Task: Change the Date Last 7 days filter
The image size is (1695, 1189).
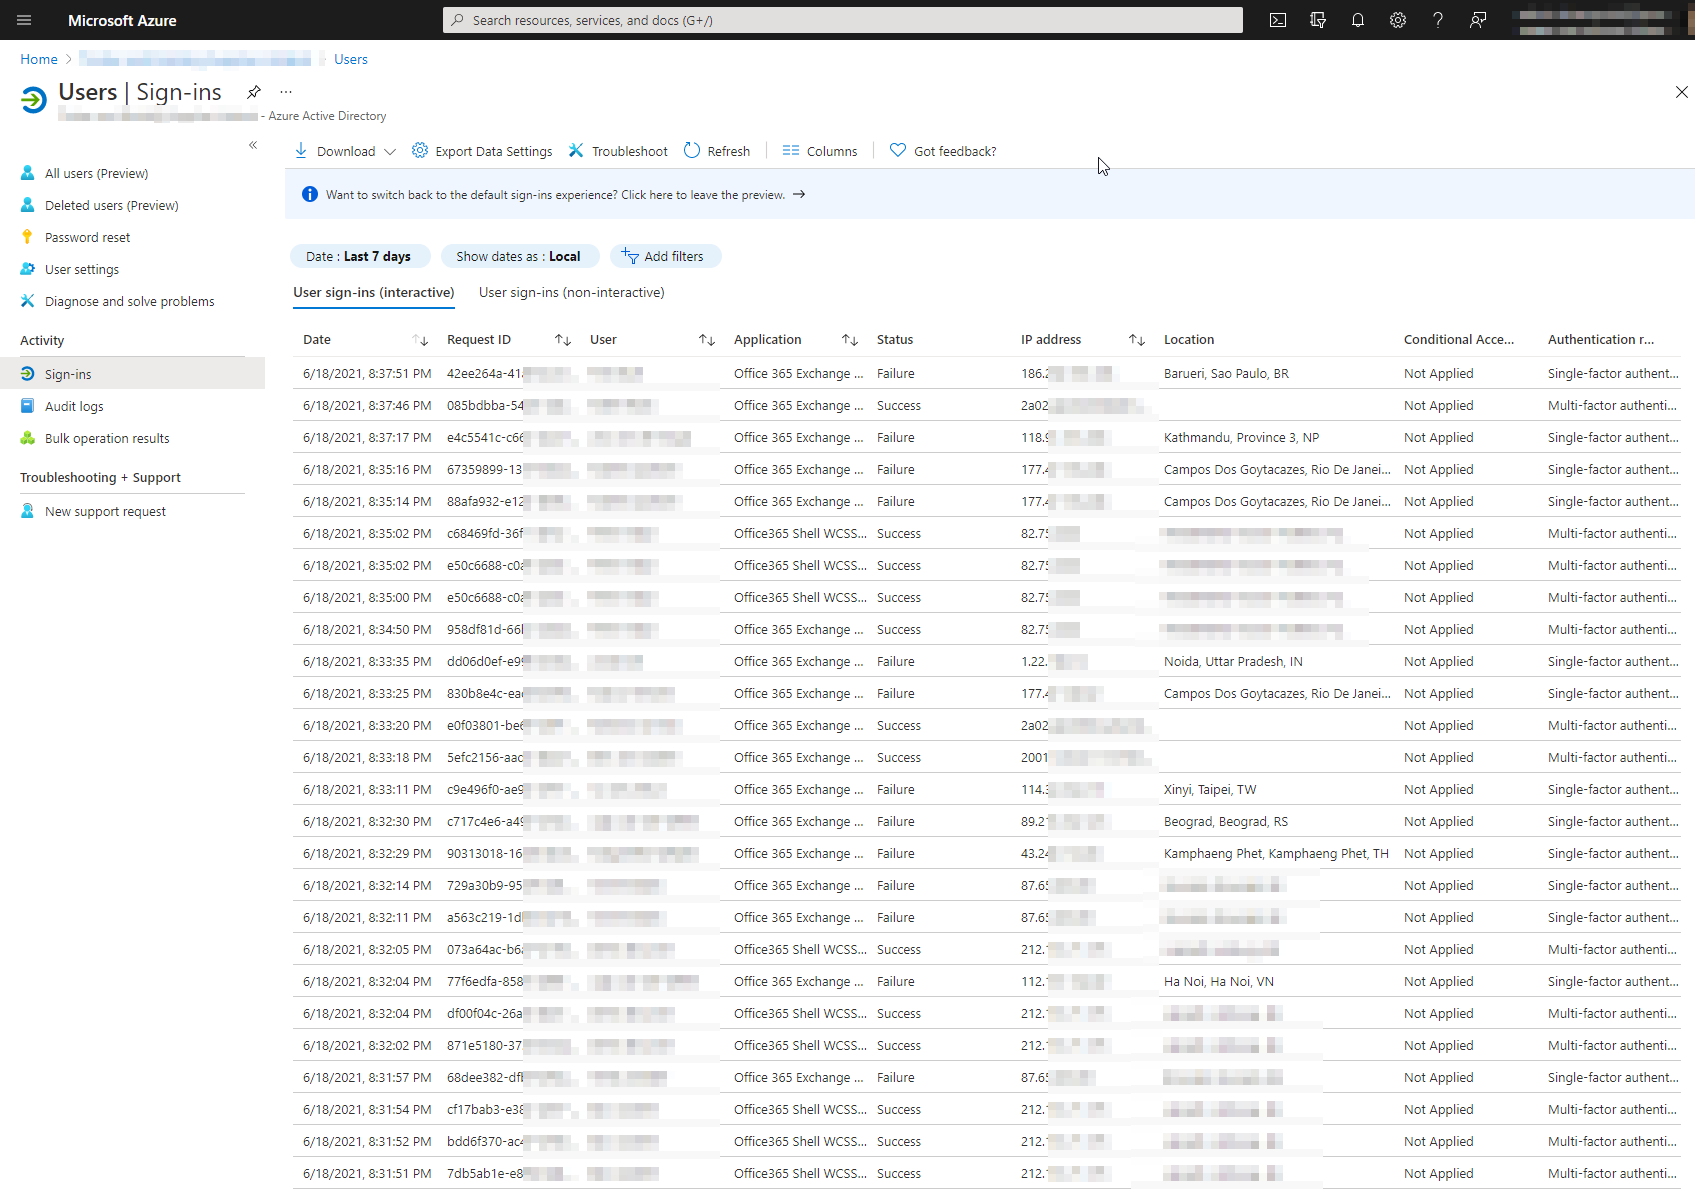Action: click(359, 256)
